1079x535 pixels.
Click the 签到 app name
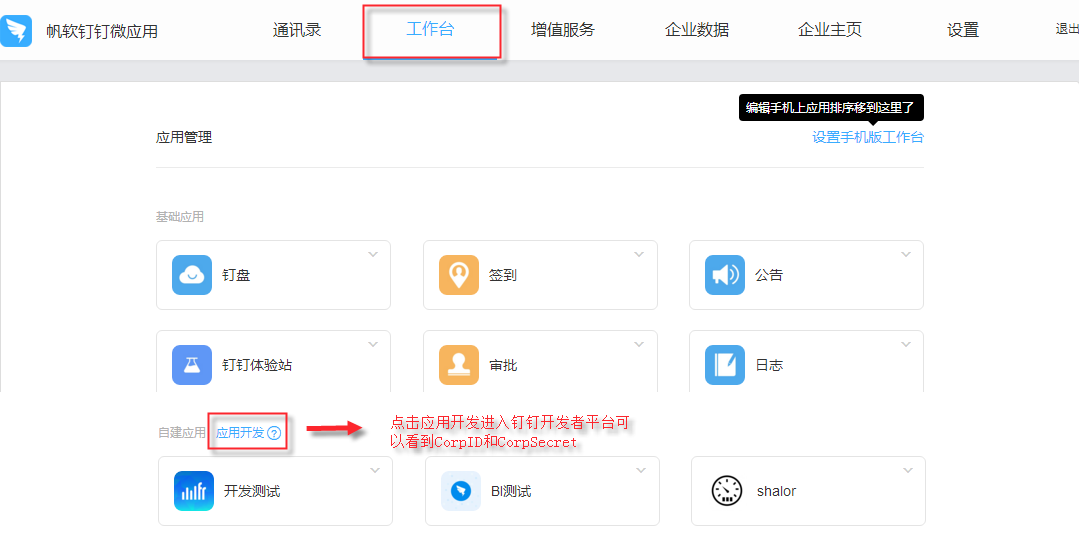click(503, 275)
